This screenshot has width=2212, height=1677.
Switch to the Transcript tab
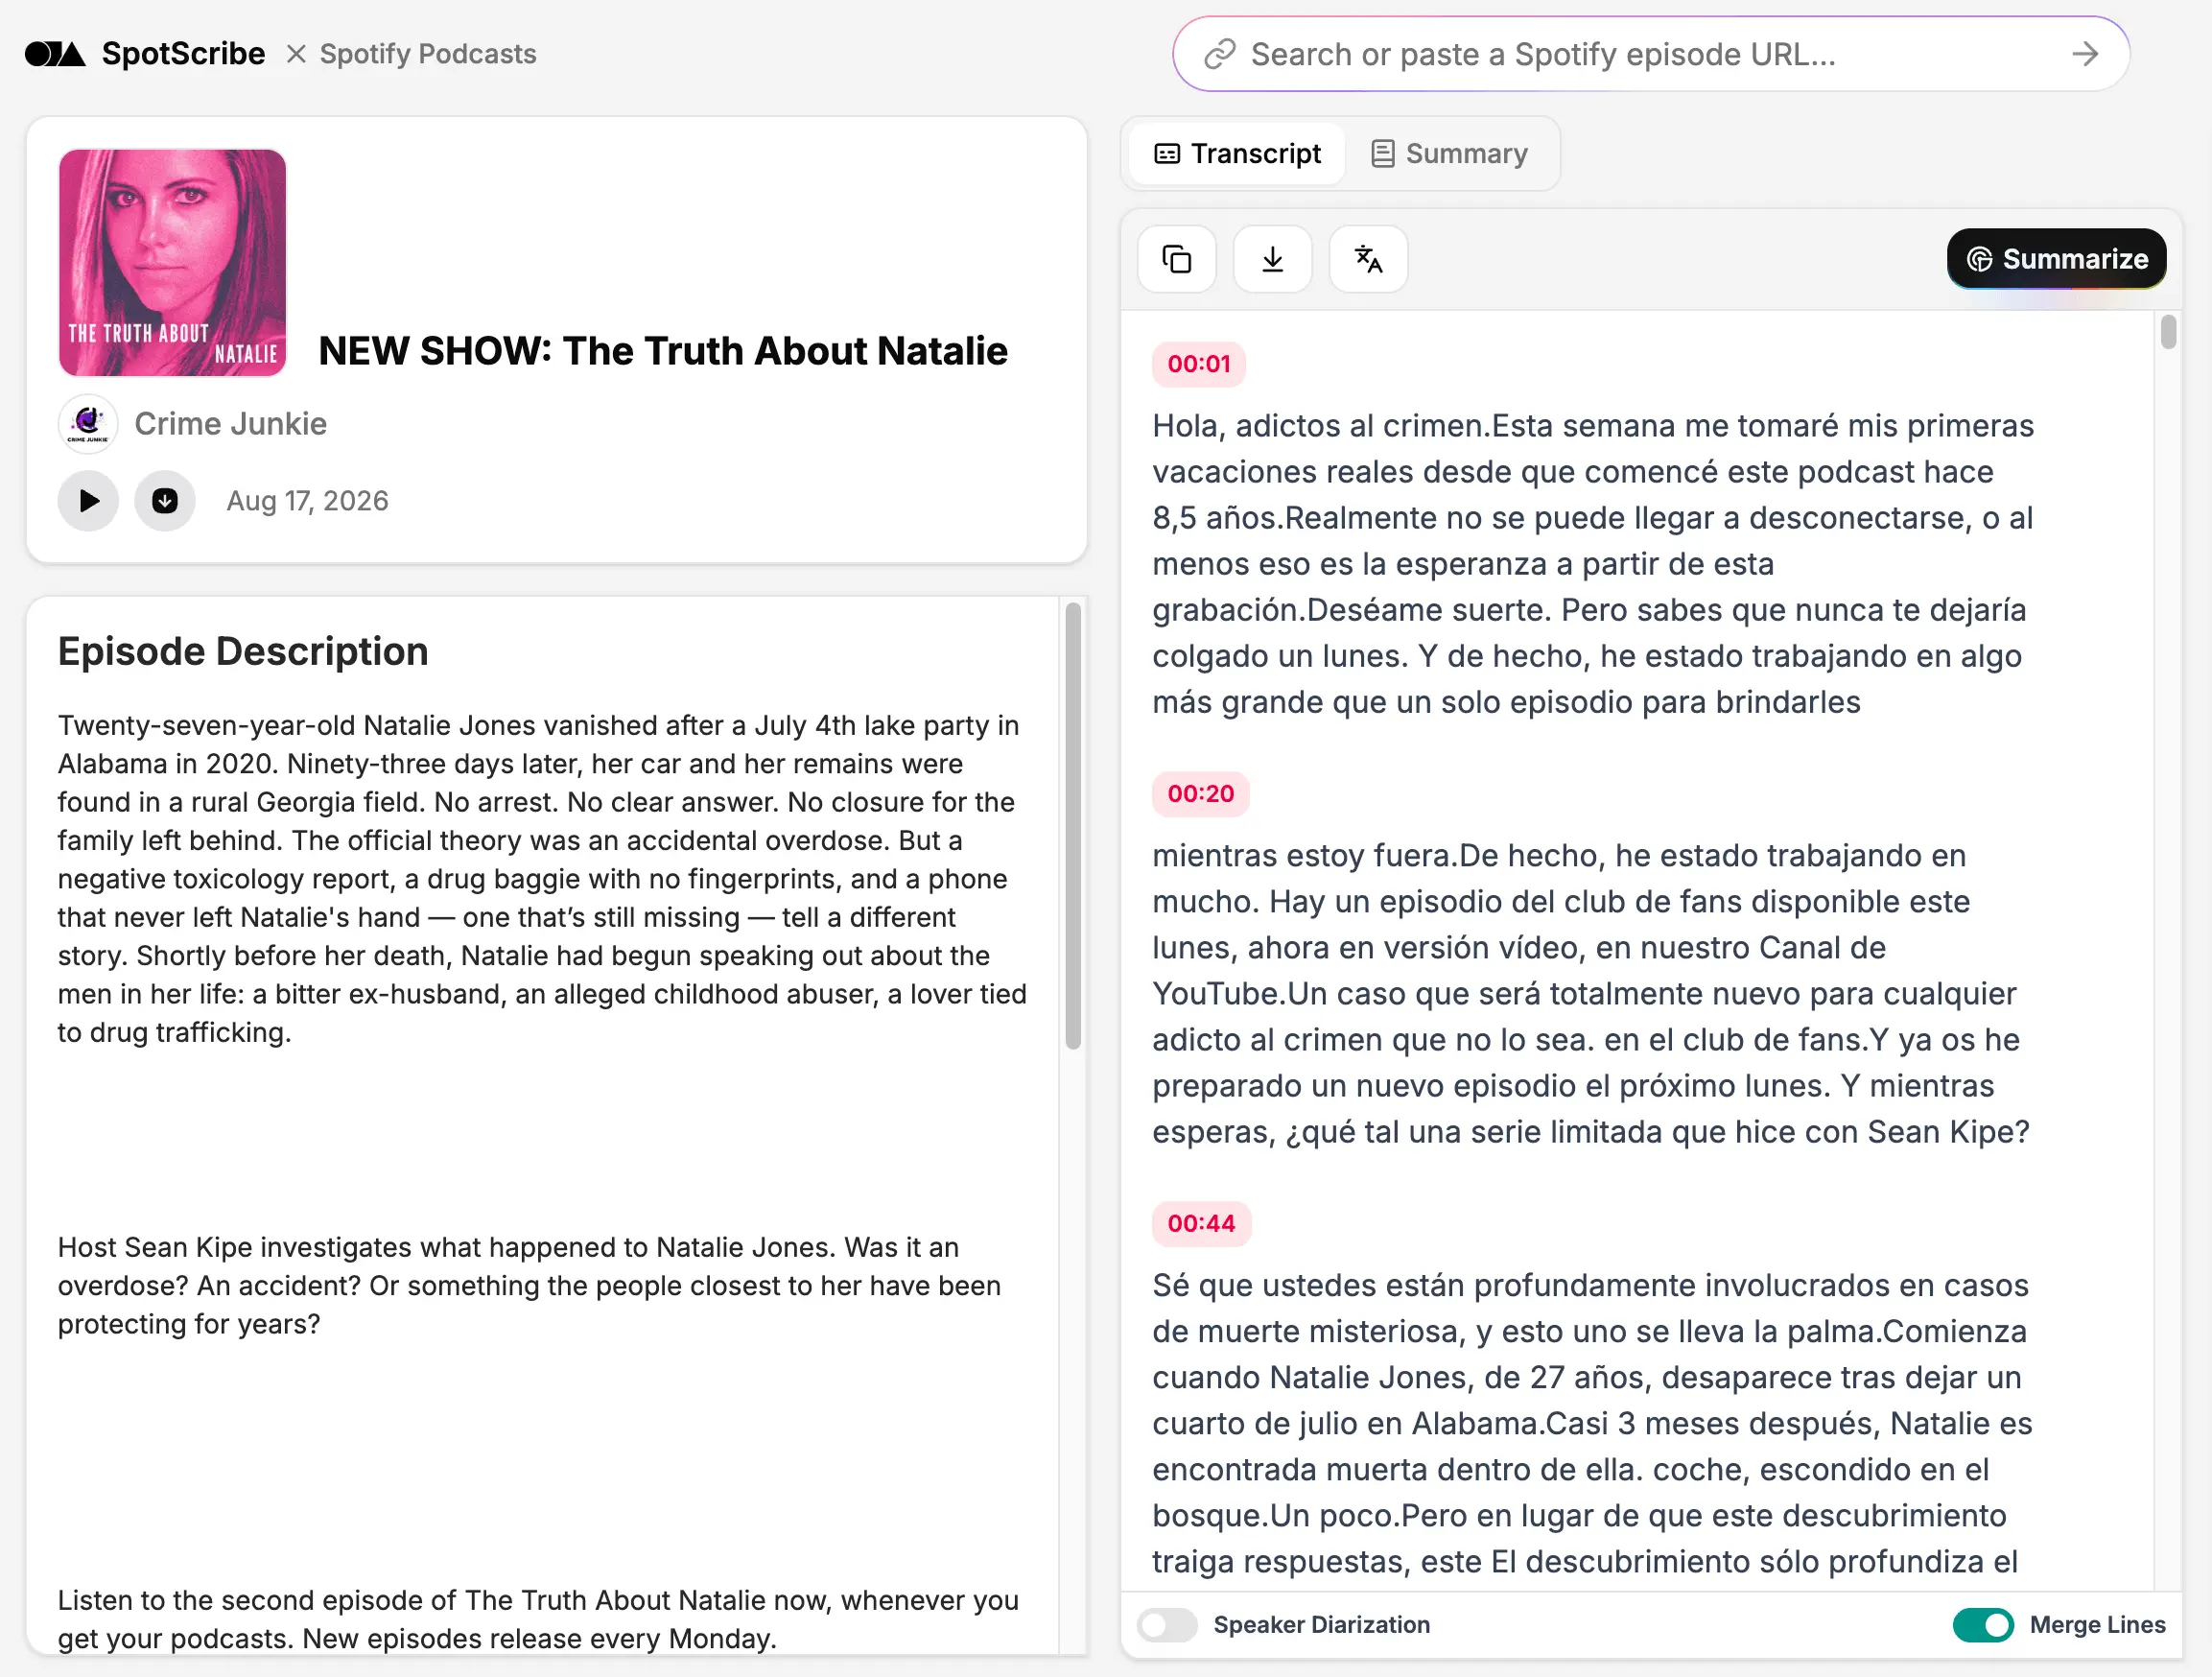[1237, 154]
